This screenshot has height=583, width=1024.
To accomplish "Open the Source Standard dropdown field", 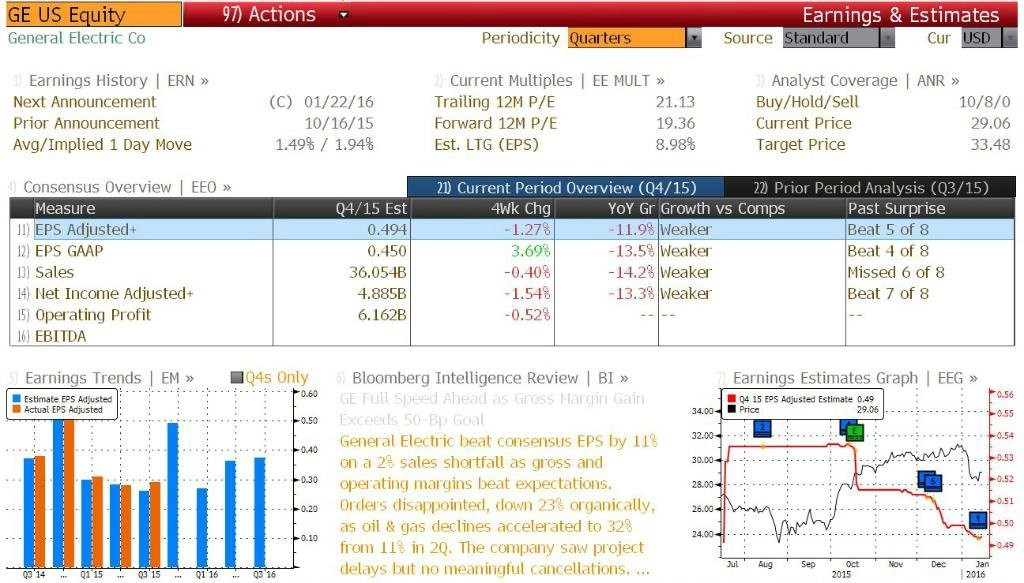I will click(x=831, y=38).
